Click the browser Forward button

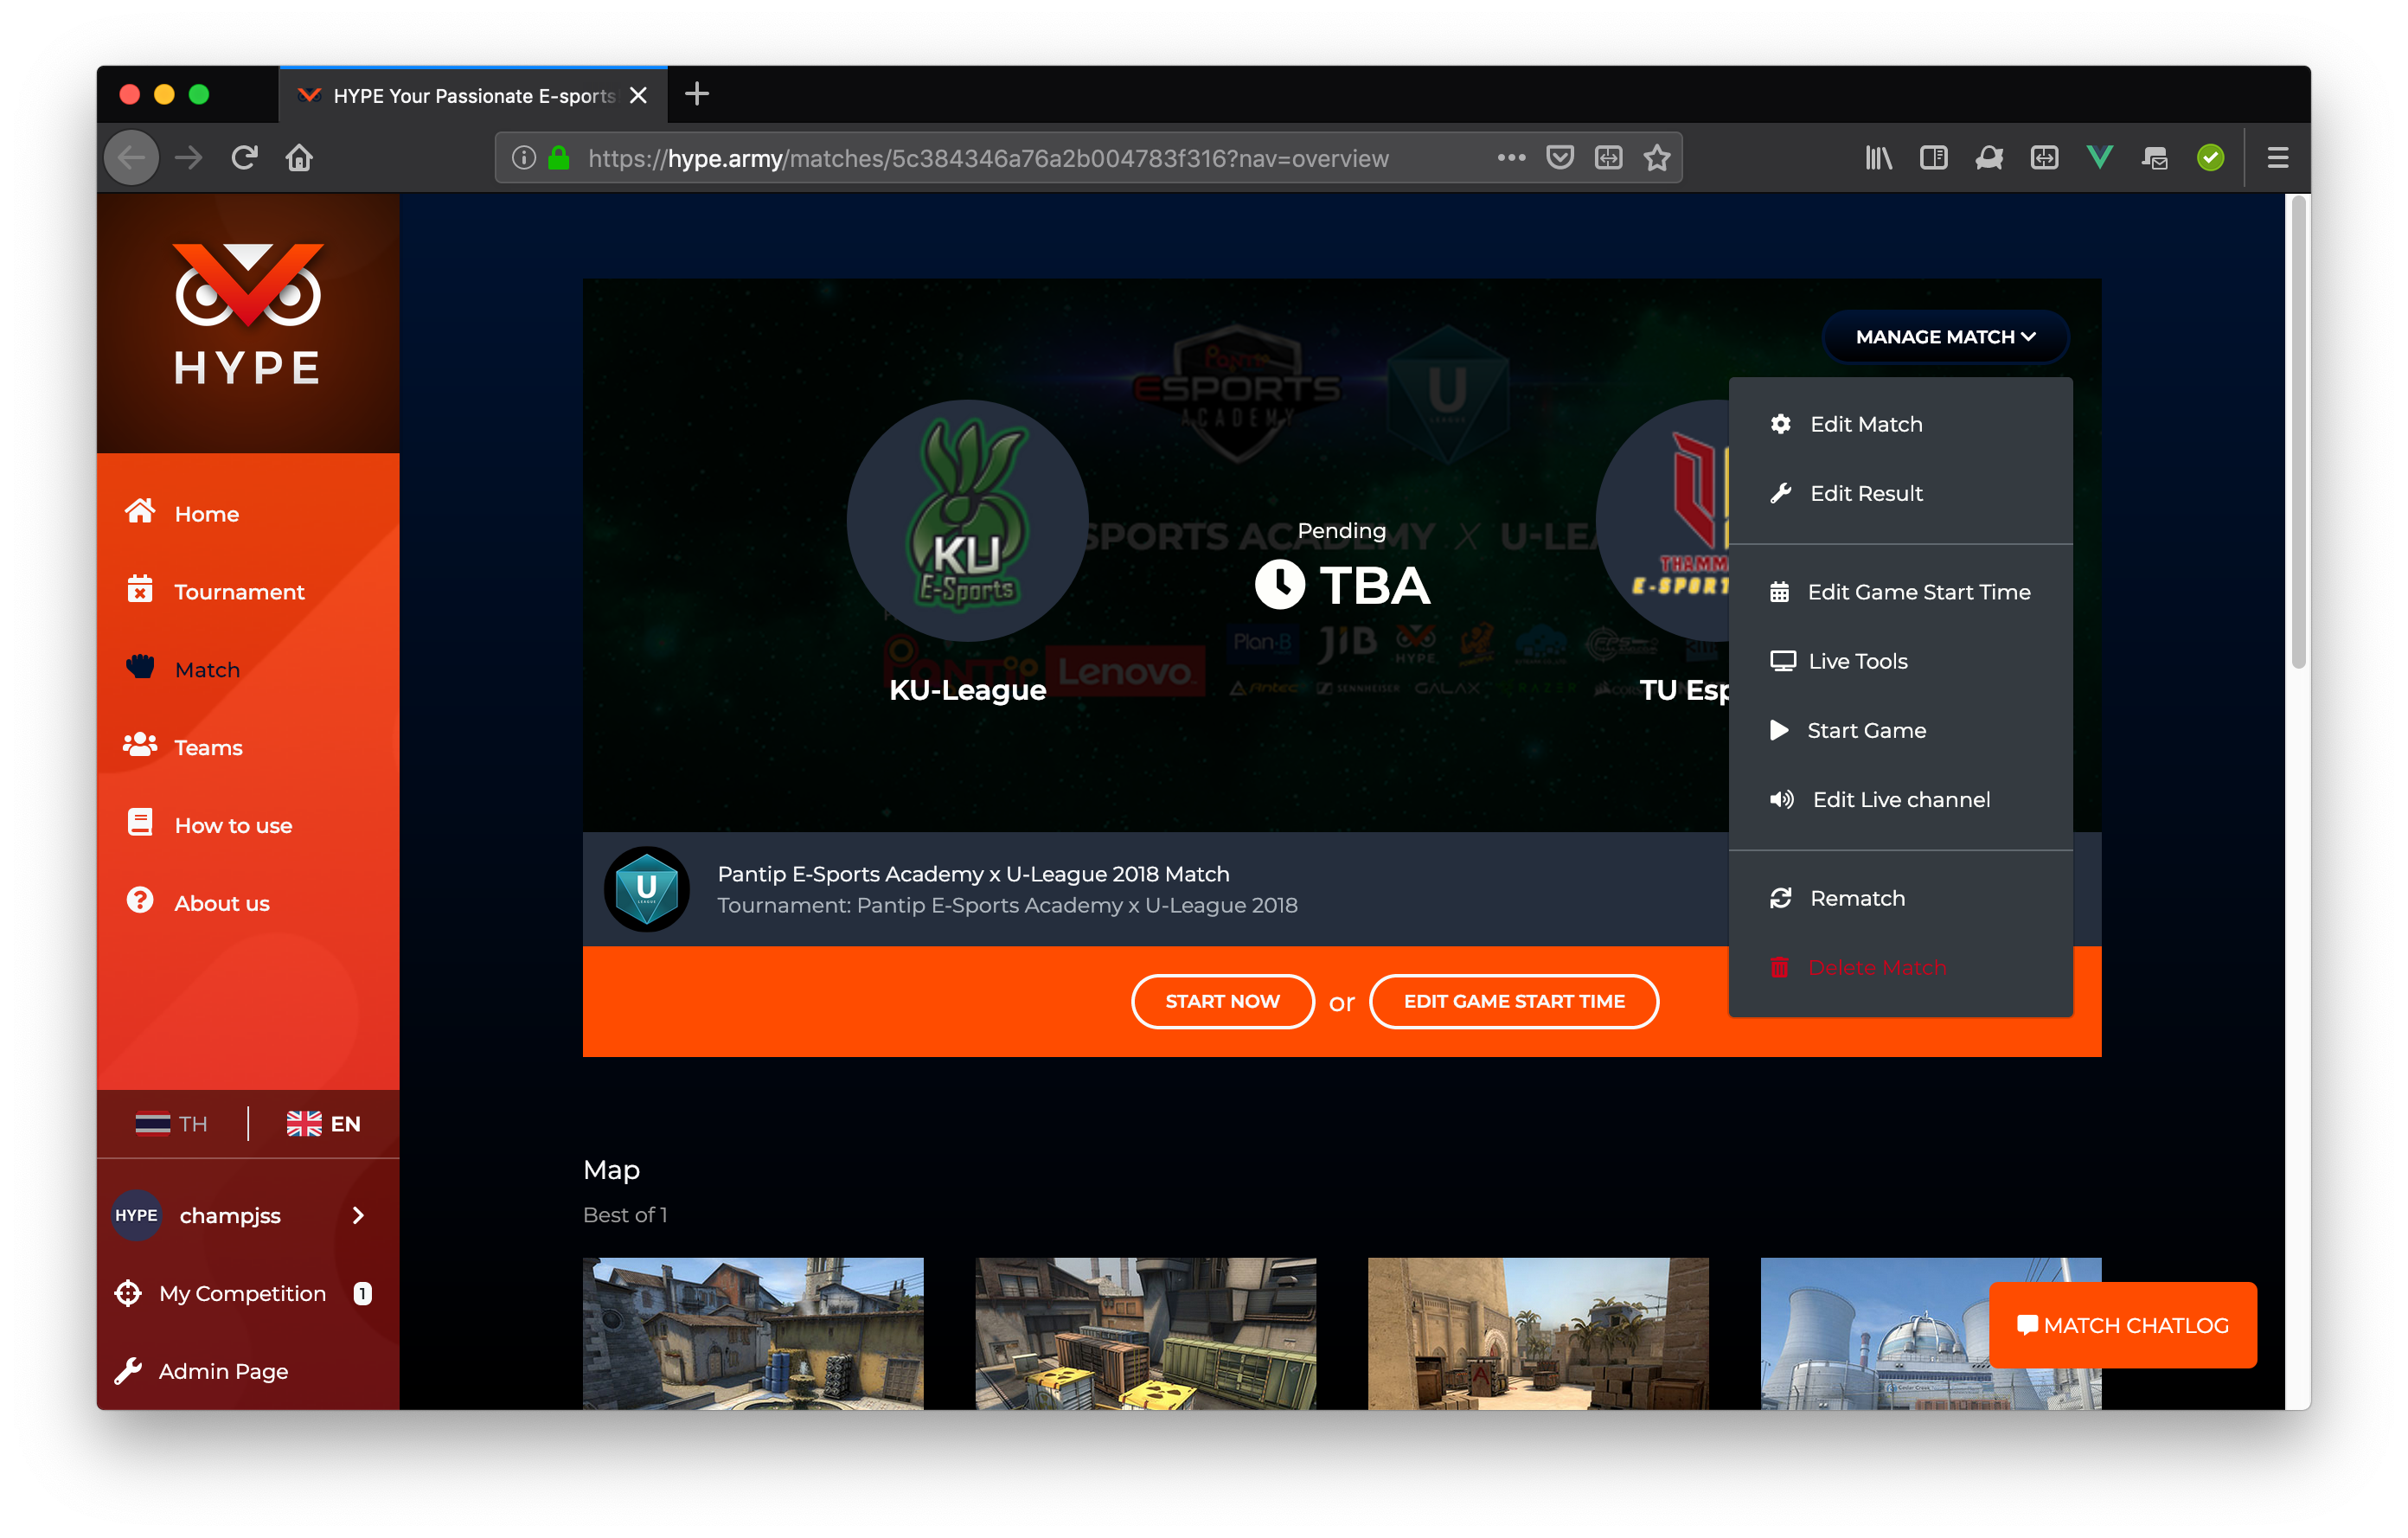click(188, 158)
